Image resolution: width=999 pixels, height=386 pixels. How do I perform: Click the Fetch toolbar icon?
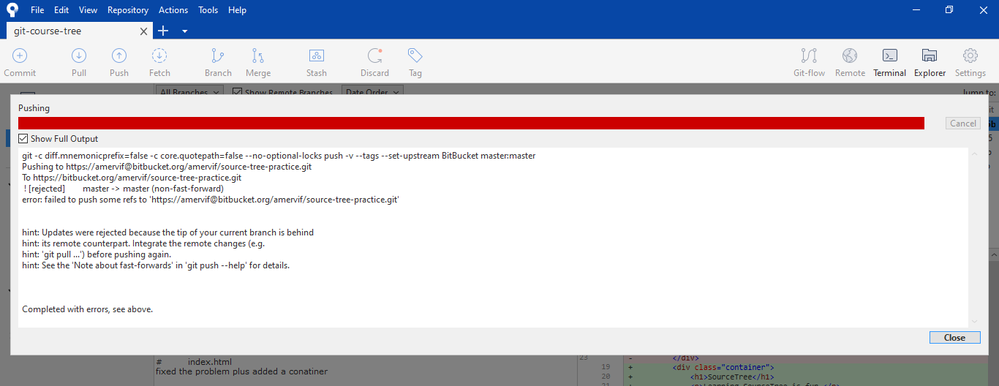(x=159, y=55)
